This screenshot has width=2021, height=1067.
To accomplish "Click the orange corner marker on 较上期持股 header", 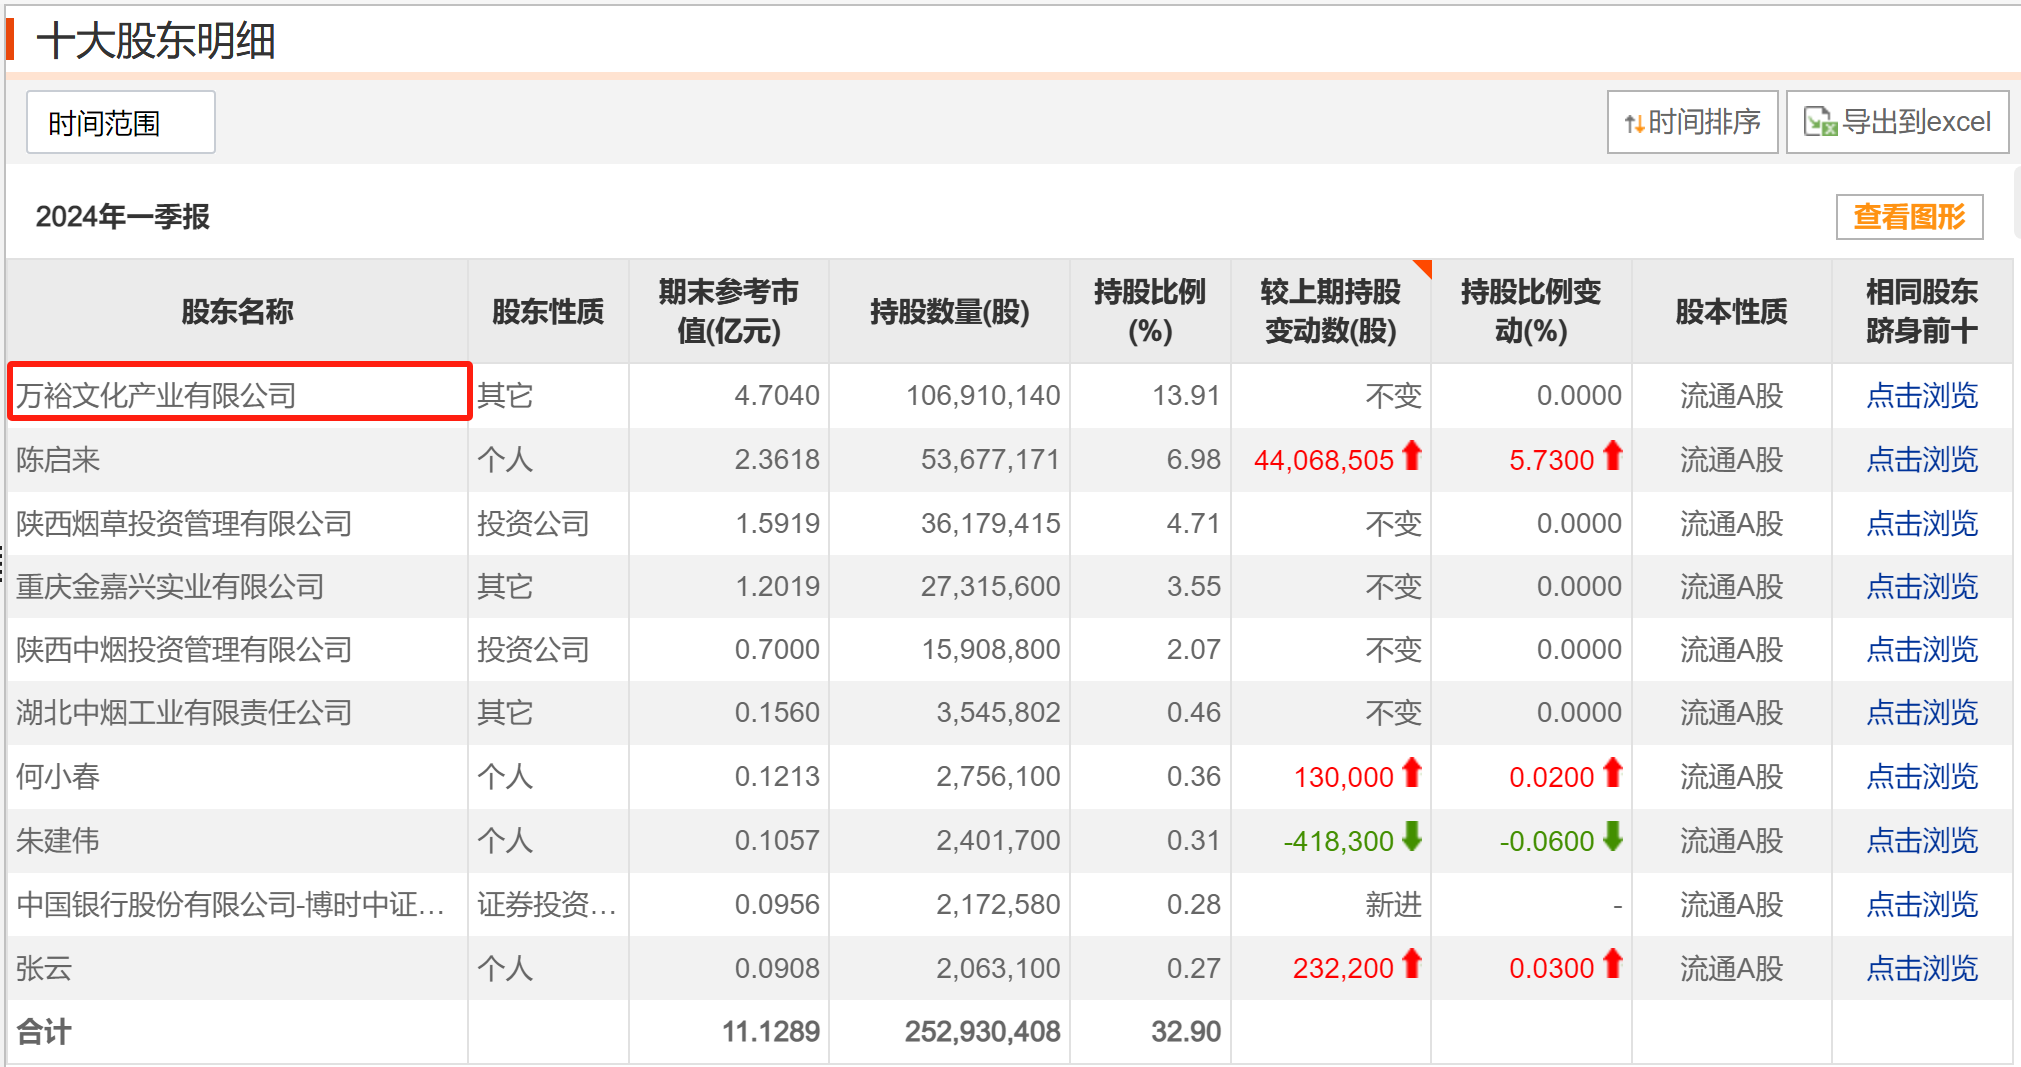I will (x=1423, y=267).
